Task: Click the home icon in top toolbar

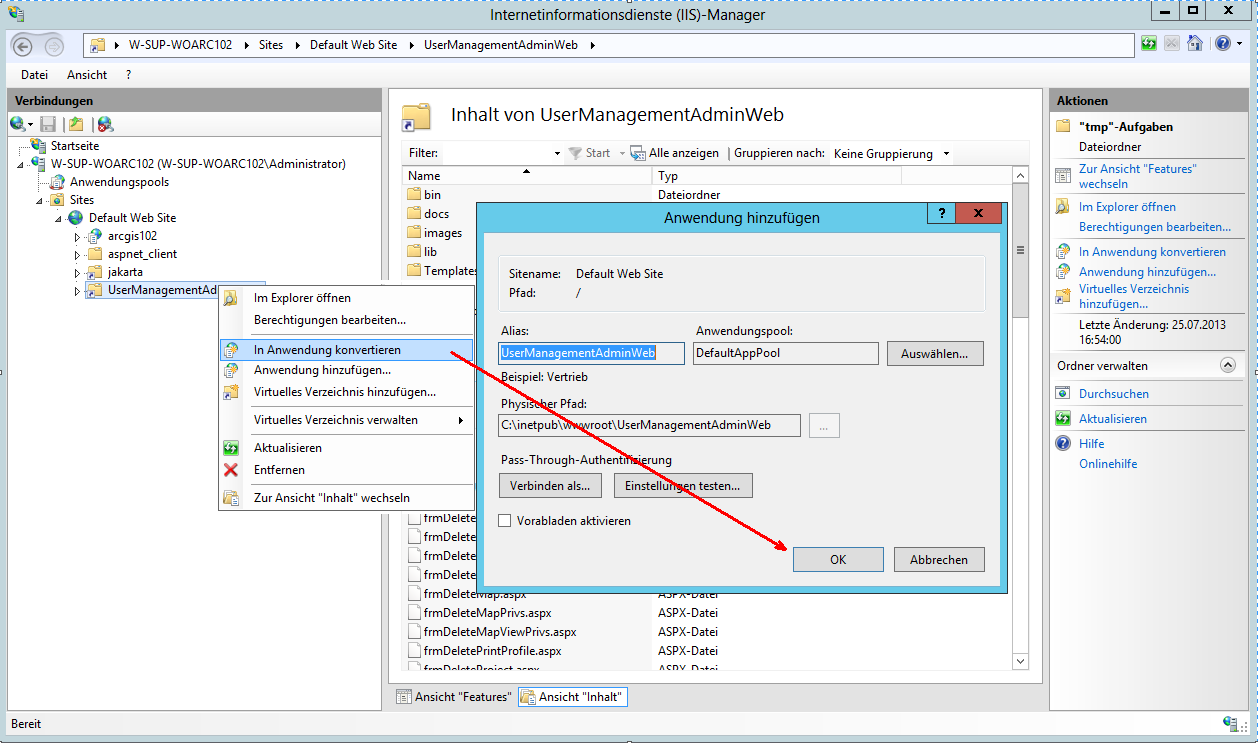Action: 1194,44
